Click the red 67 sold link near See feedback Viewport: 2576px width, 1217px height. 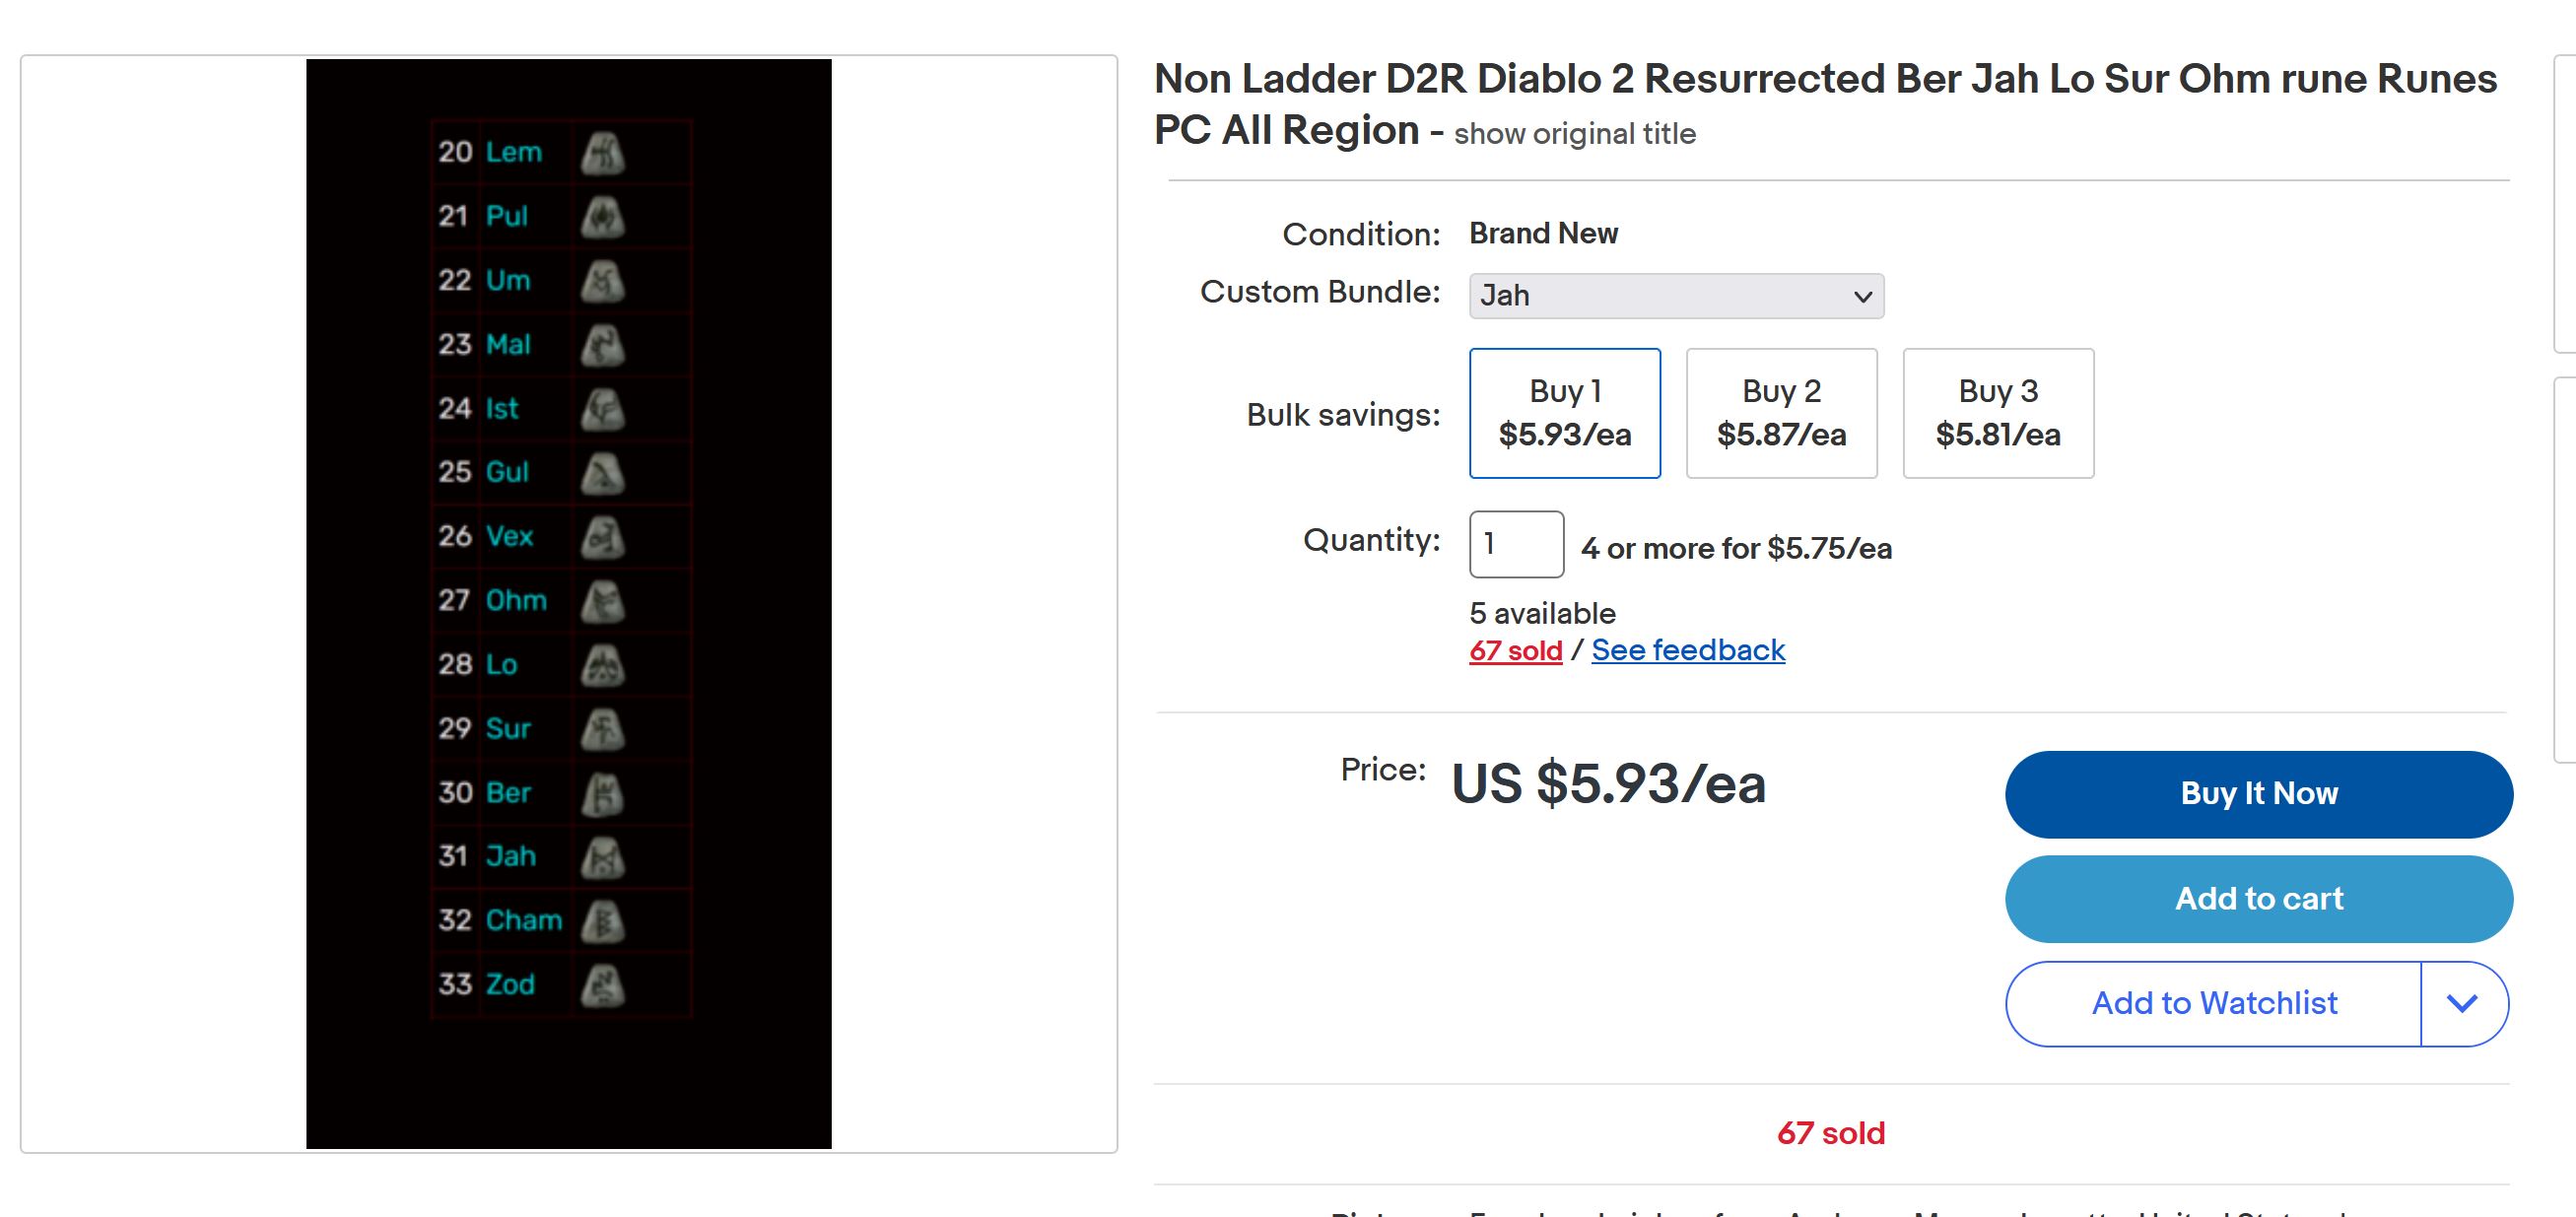[x=1515, y=650]
